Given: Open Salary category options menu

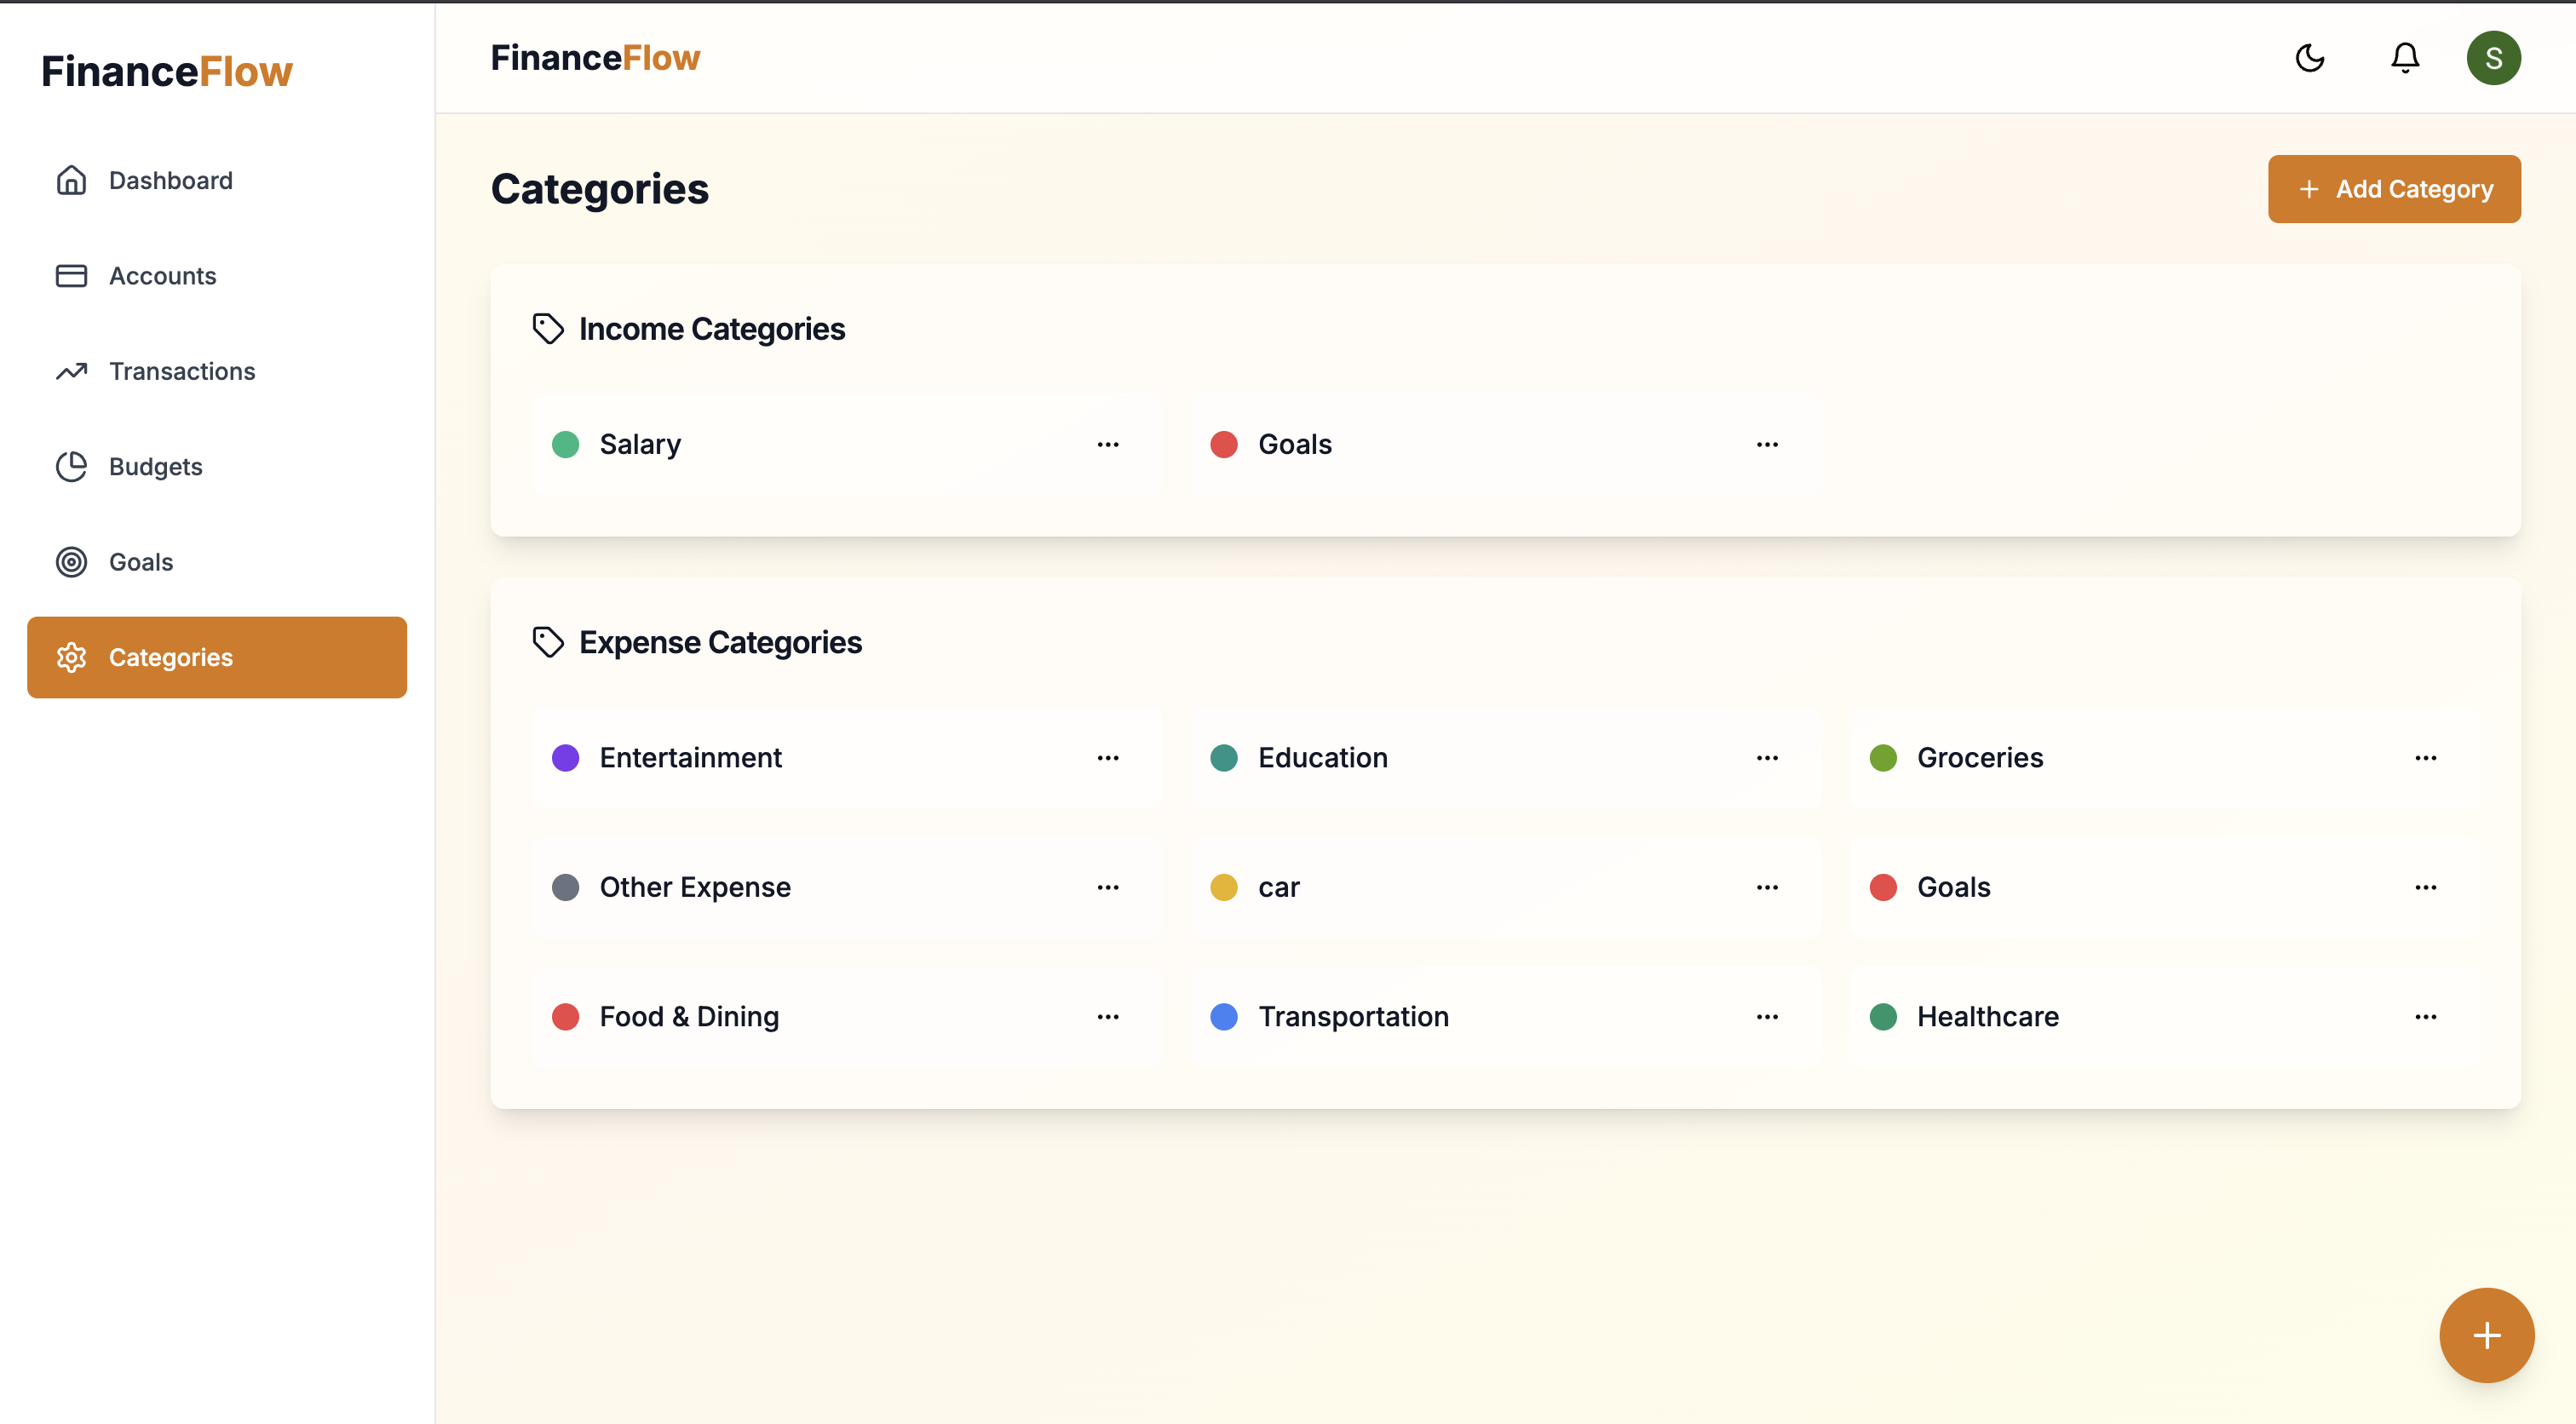Looking at the screenshot, I should pos(1107,444).
